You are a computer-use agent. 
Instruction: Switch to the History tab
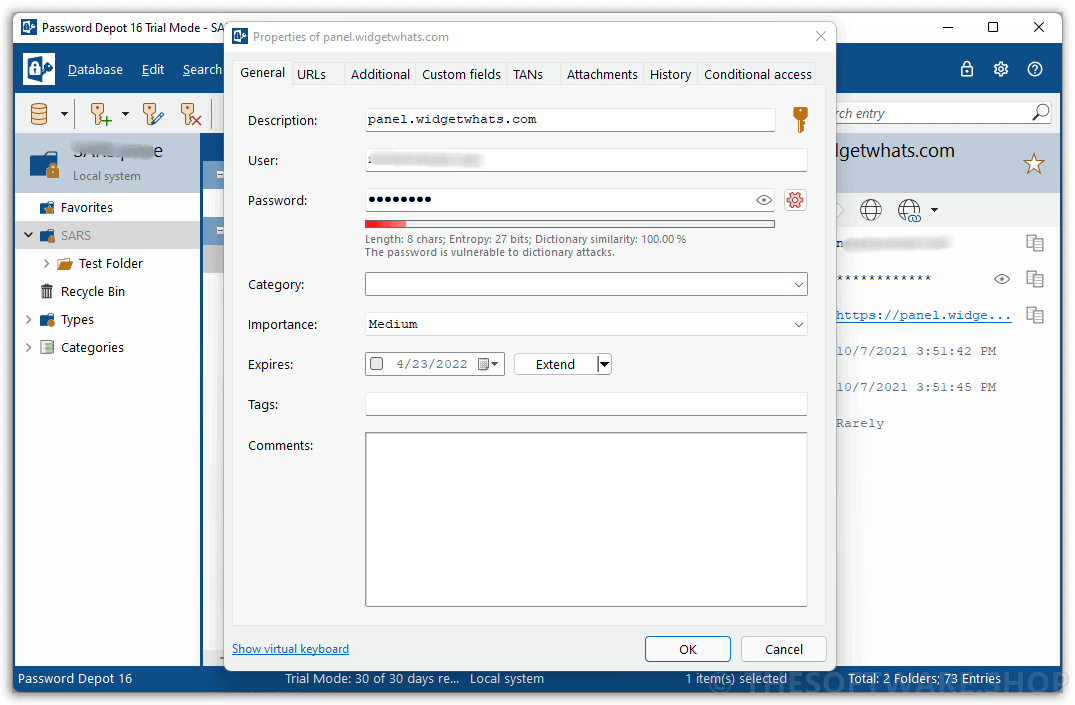[671, 74]
